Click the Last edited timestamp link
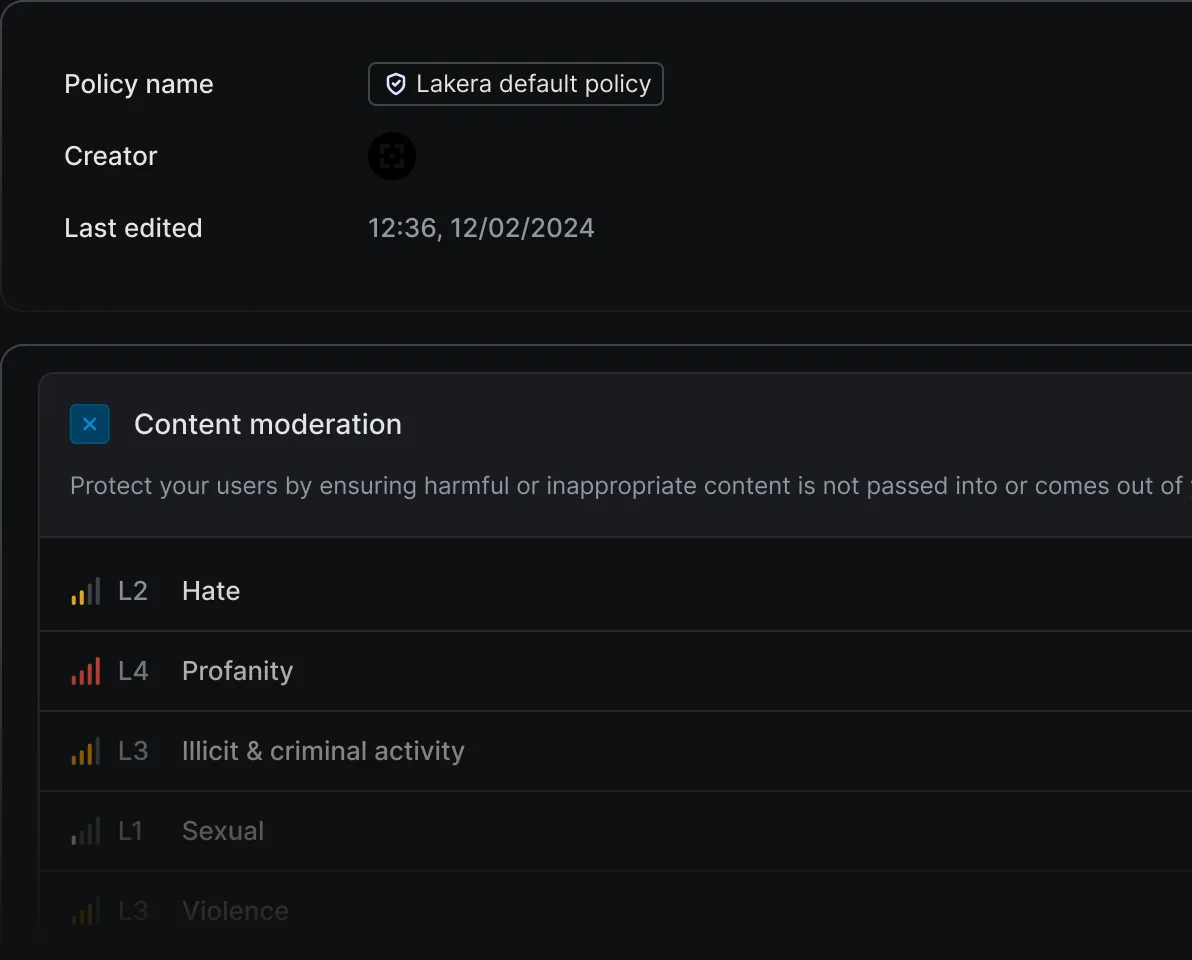 [x=481, y=228]
